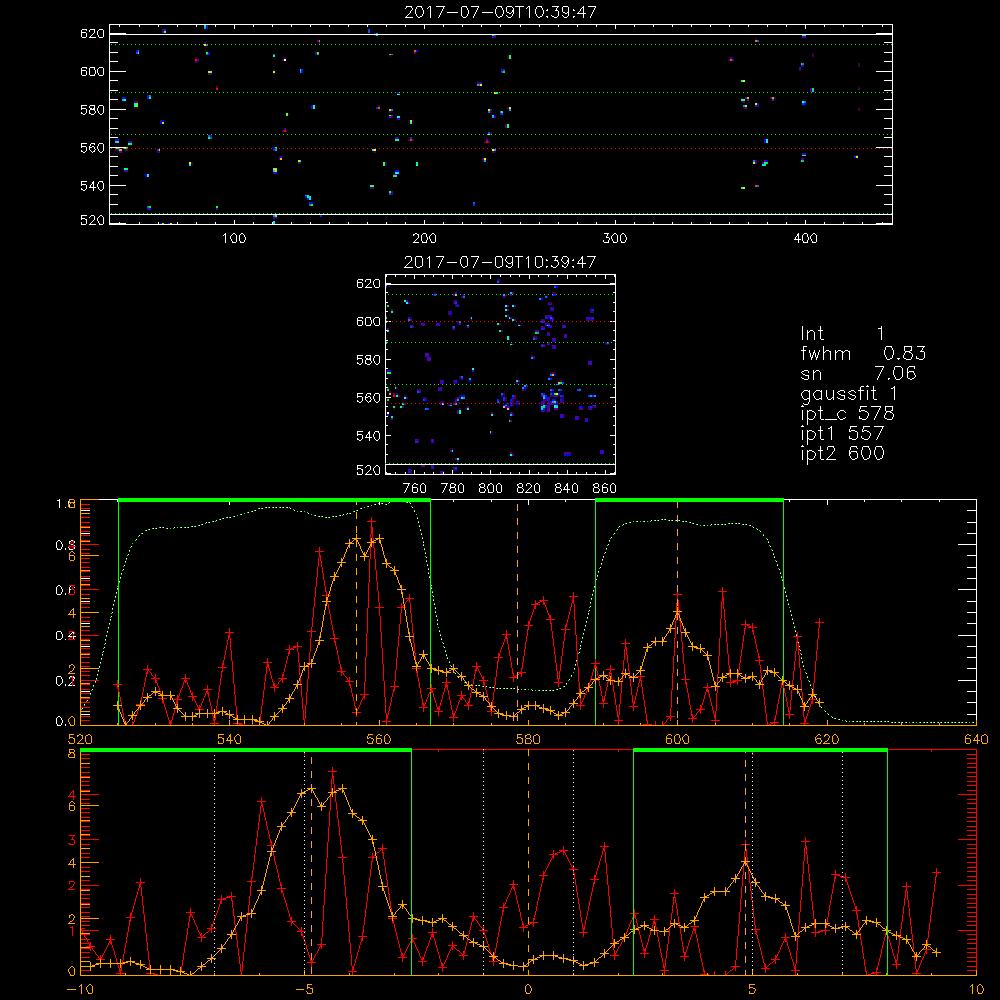This screenshot has width=1000, height=1000.
Task: Click orange x-axis label 560 on profile plot
Action: point(379,740)
